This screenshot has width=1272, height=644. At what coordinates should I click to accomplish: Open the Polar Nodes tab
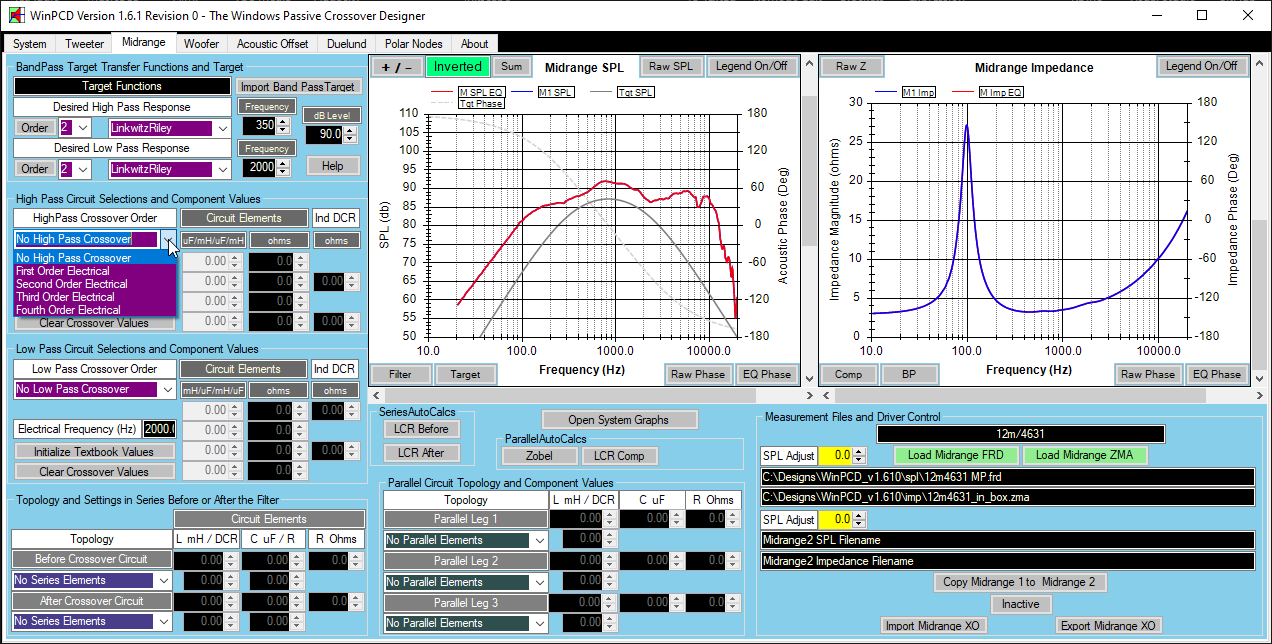(x=413, y=44)
